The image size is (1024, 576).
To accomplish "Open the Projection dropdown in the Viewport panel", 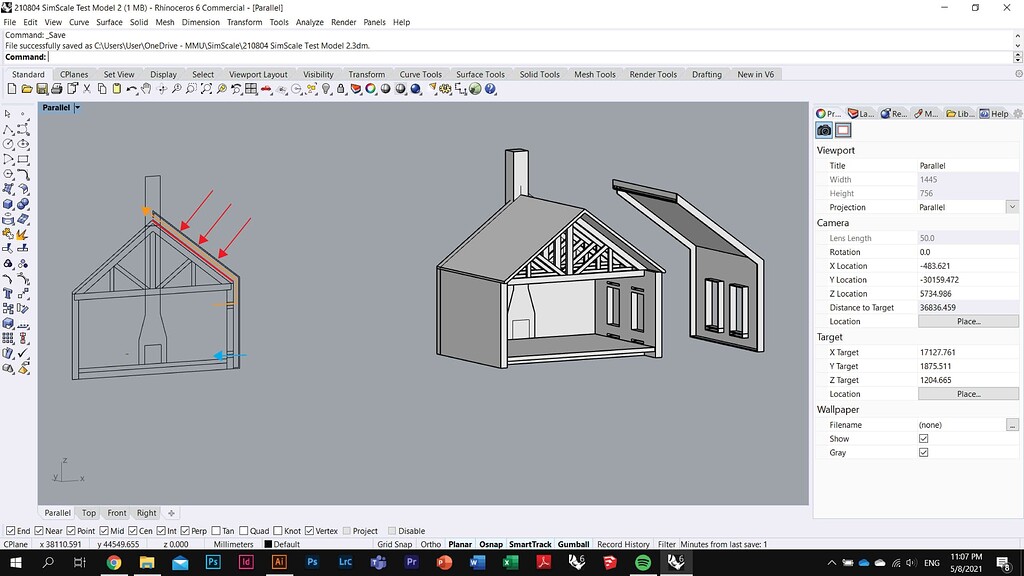I will [1013, 207].
